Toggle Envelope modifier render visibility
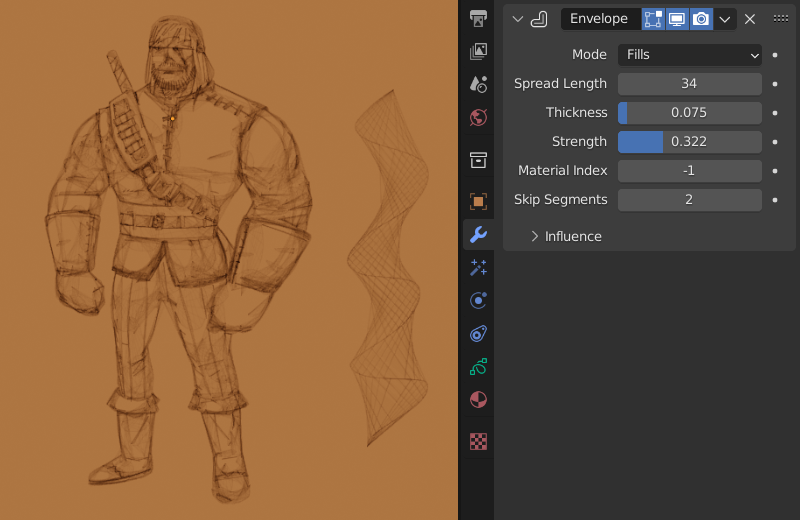800x520 pixels. [x=701, y=19]
